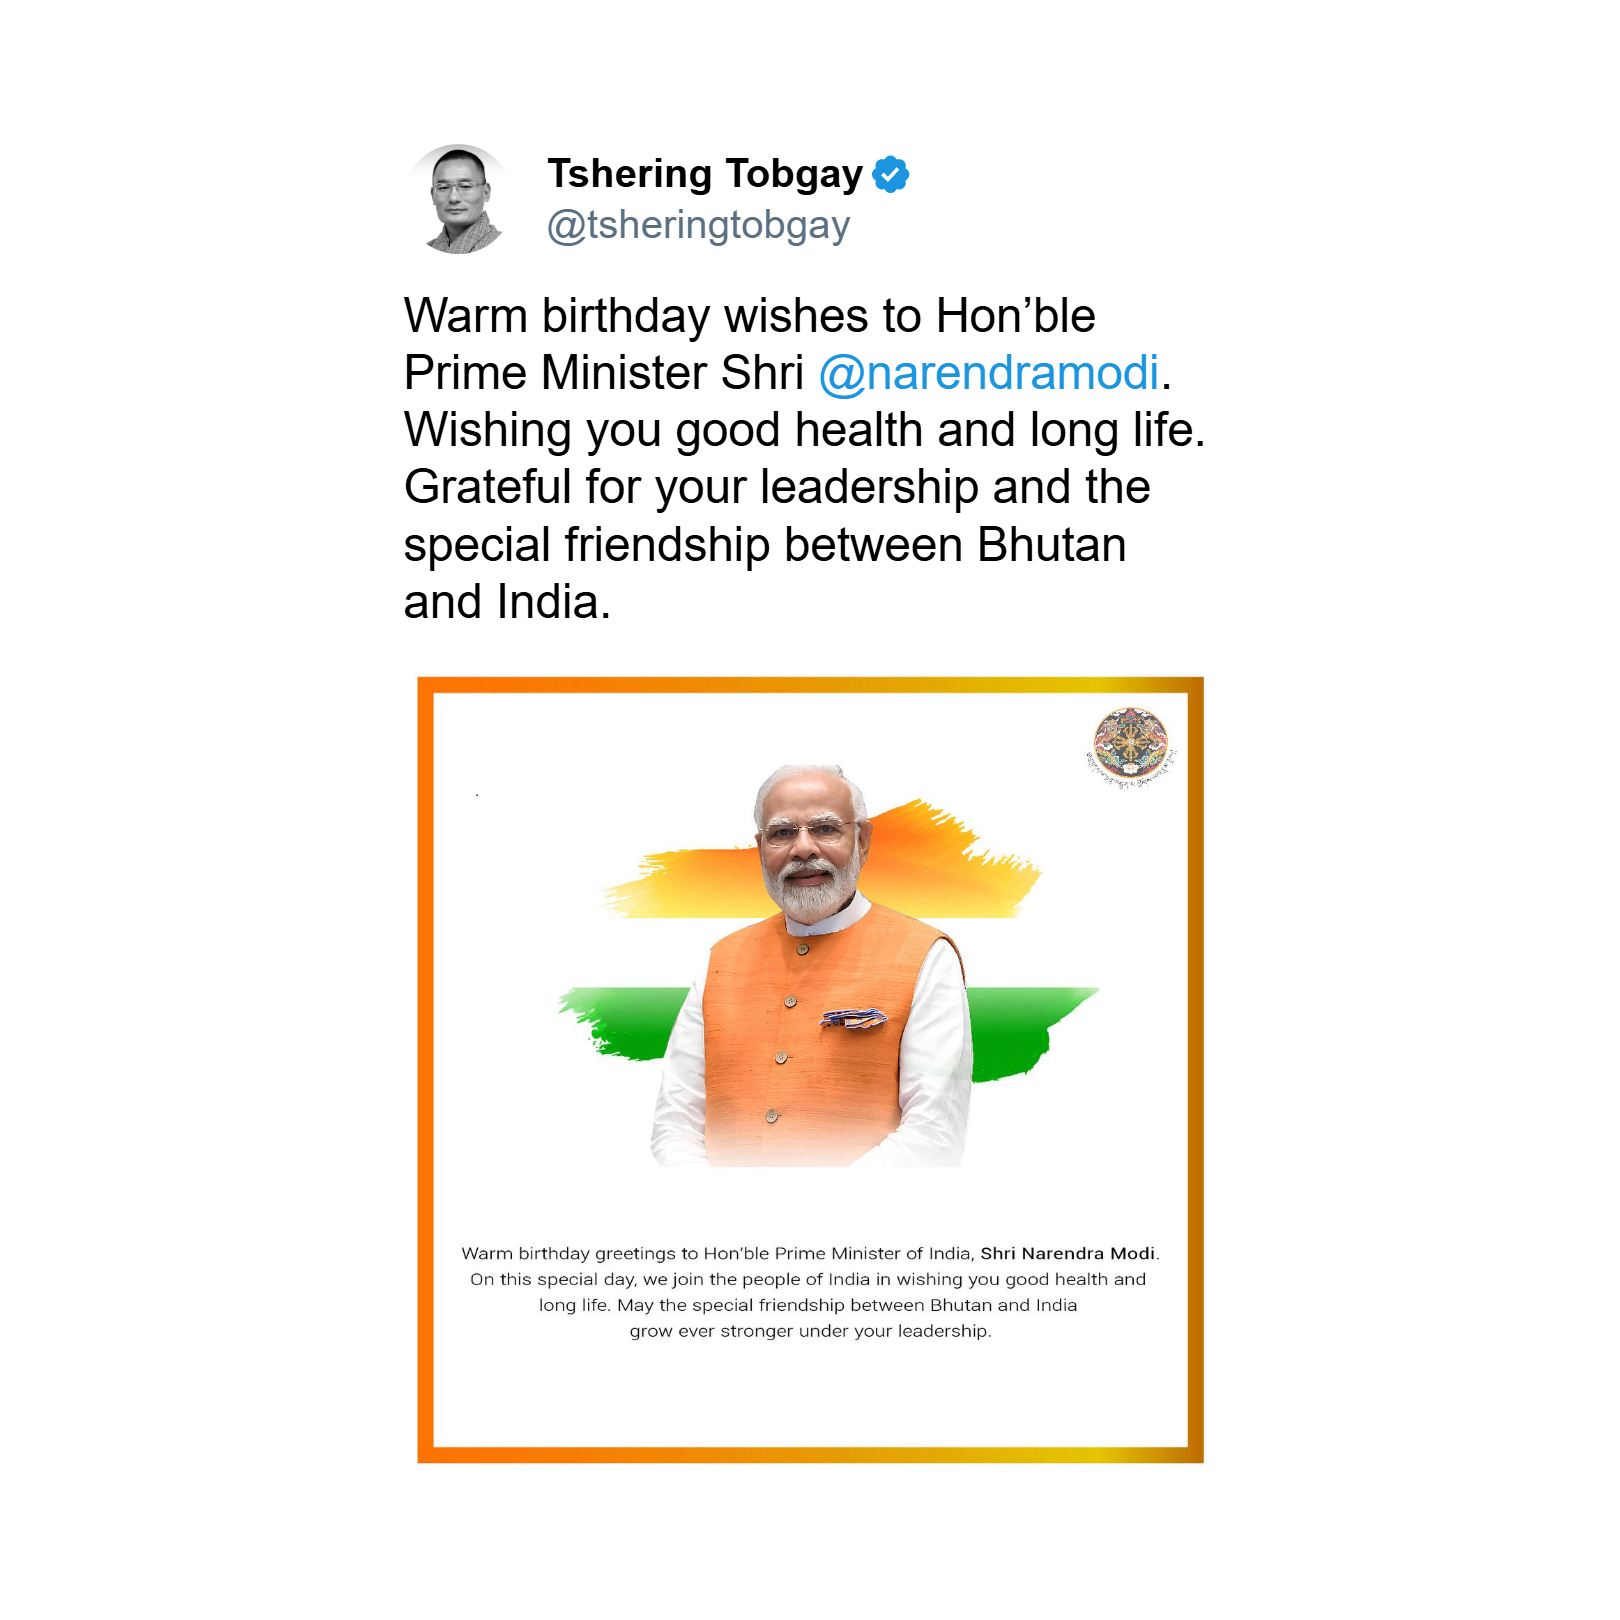Open the display name Tshering Tobgay
This screenshot has width=1620, height=1620.
pos(705,174)
